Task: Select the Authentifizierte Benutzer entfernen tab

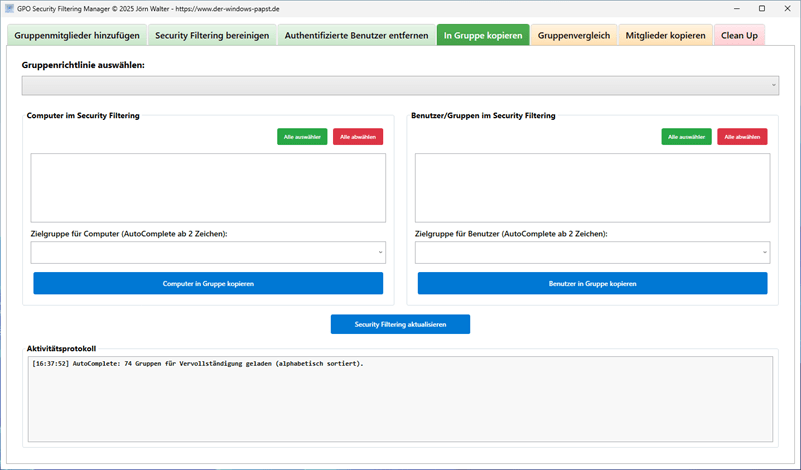Action: click(356, 35)
